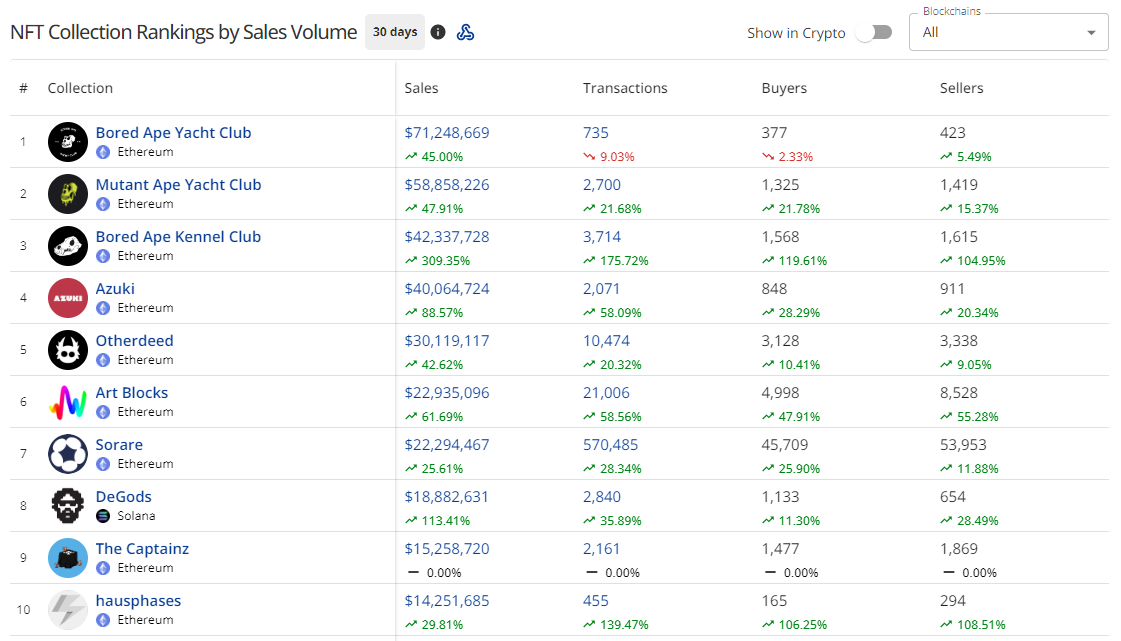This screenshot has width=1121, height=641.
Task: Click the 1,477 buyers value
Action: 780,549
